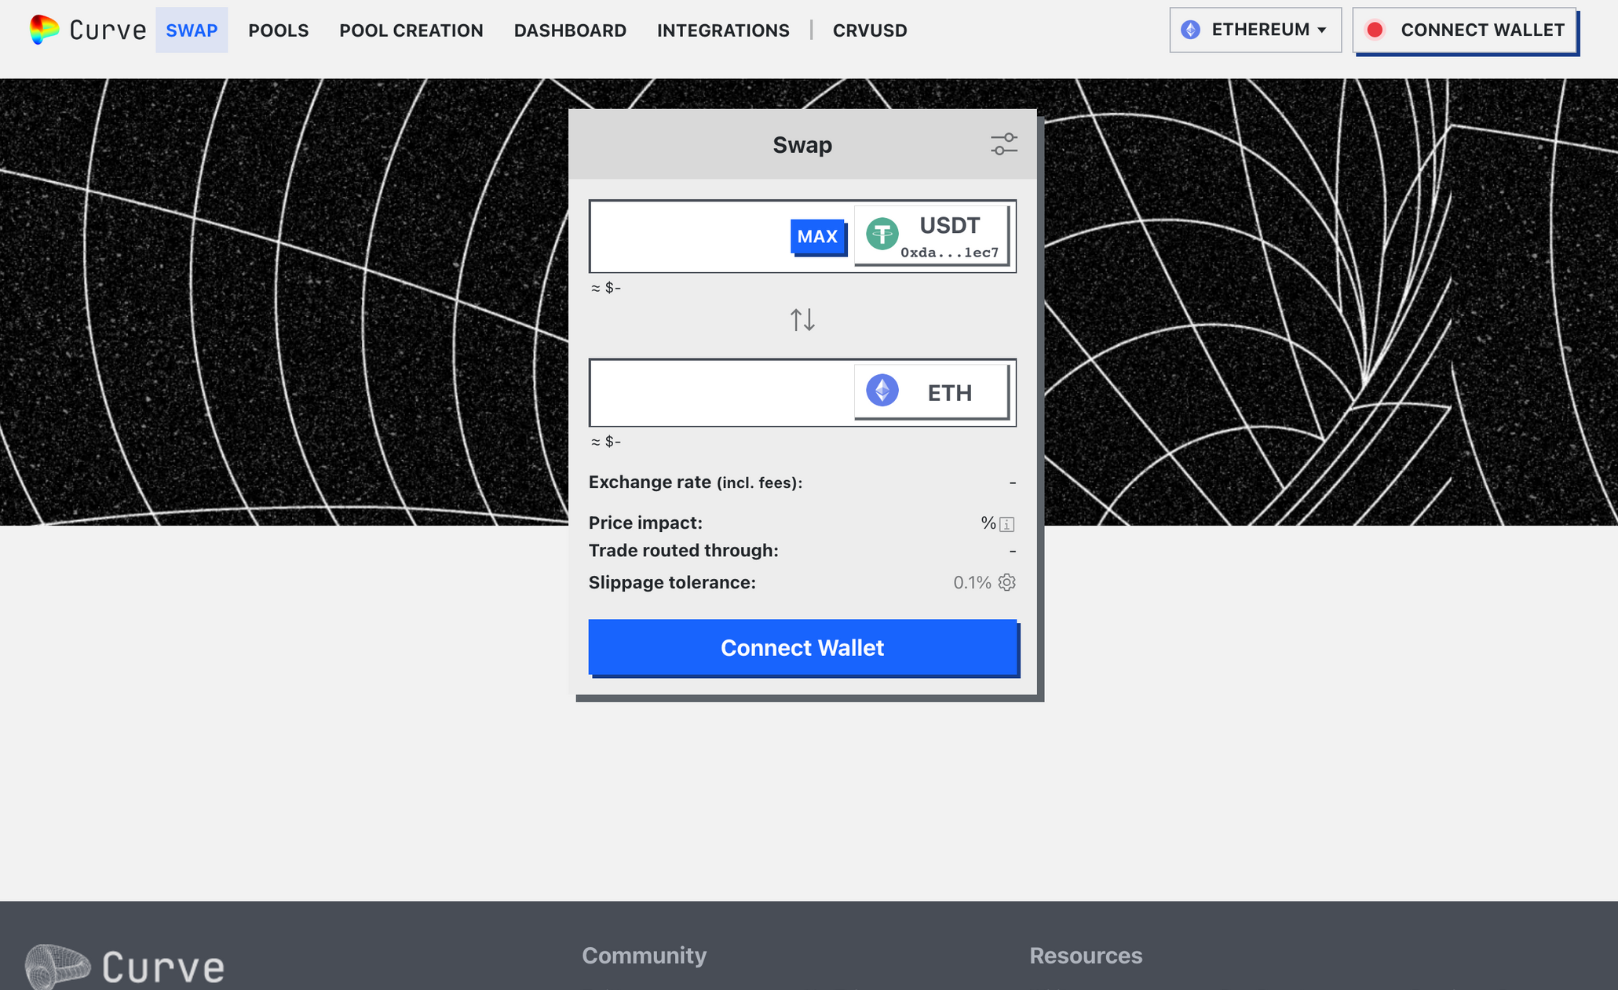This screenshot has height=990, width=1618.
Task: Open the crvUSD link
Action: coord(870,30)
